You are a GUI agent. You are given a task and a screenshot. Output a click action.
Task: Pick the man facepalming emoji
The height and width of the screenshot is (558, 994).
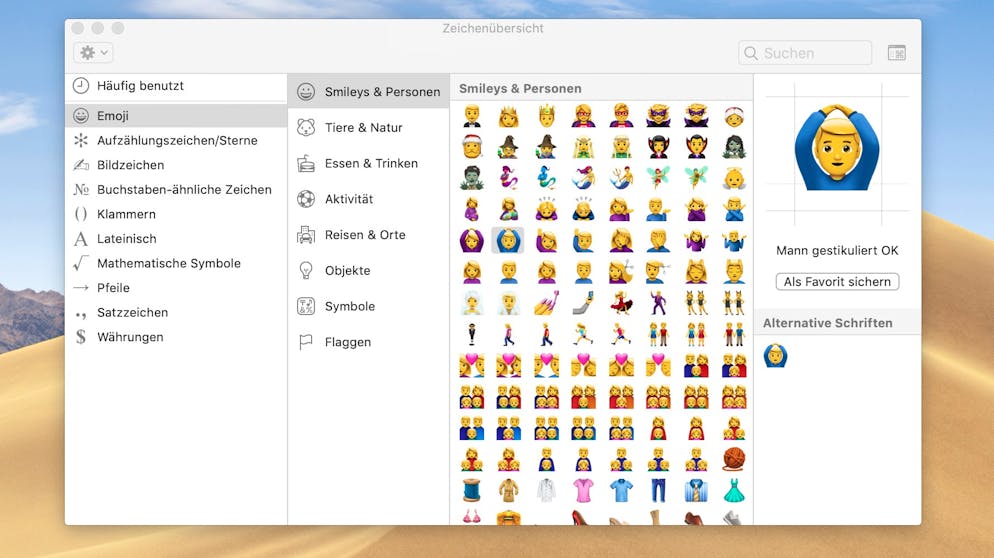tap(659, 240)
